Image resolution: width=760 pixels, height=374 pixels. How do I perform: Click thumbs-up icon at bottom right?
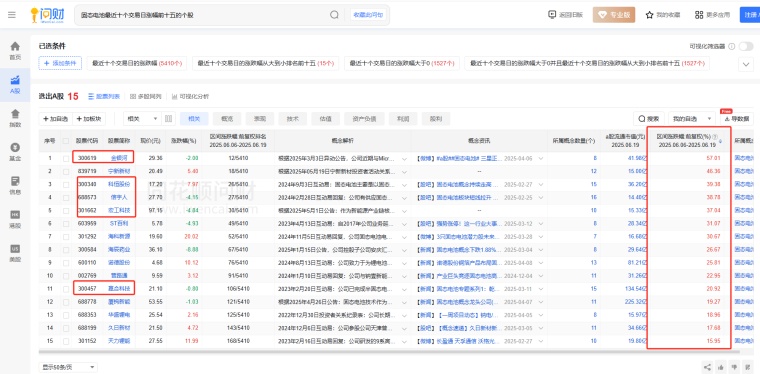tap(721, 367)
